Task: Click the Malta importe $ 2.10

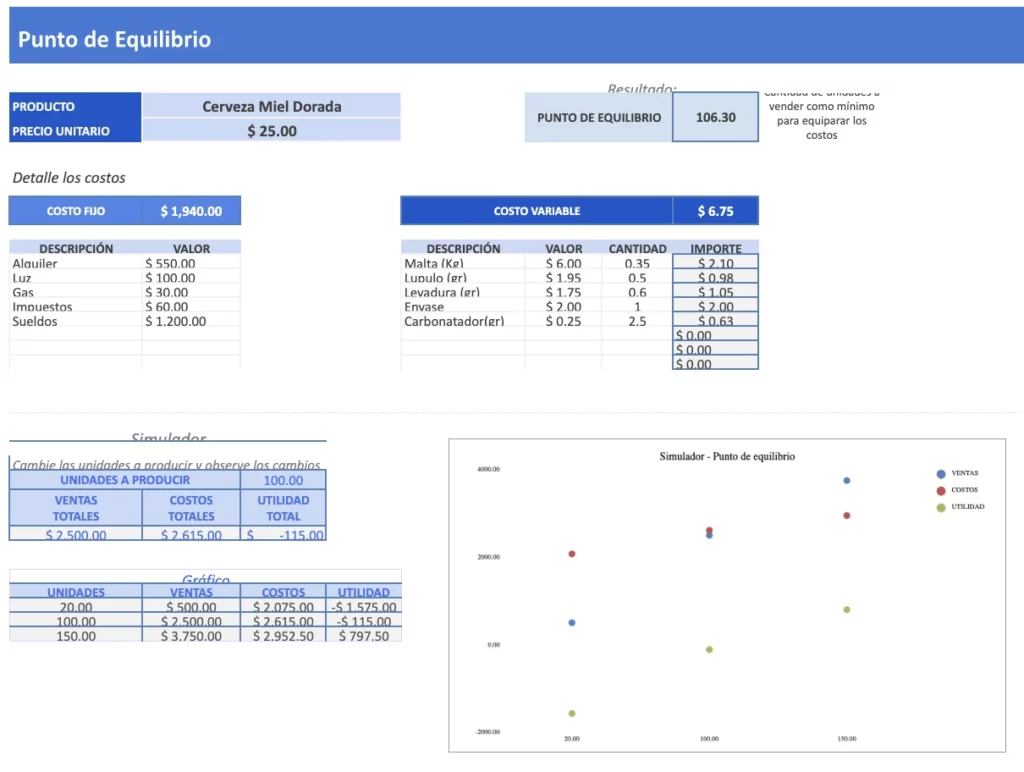Action: click(715, 263)
